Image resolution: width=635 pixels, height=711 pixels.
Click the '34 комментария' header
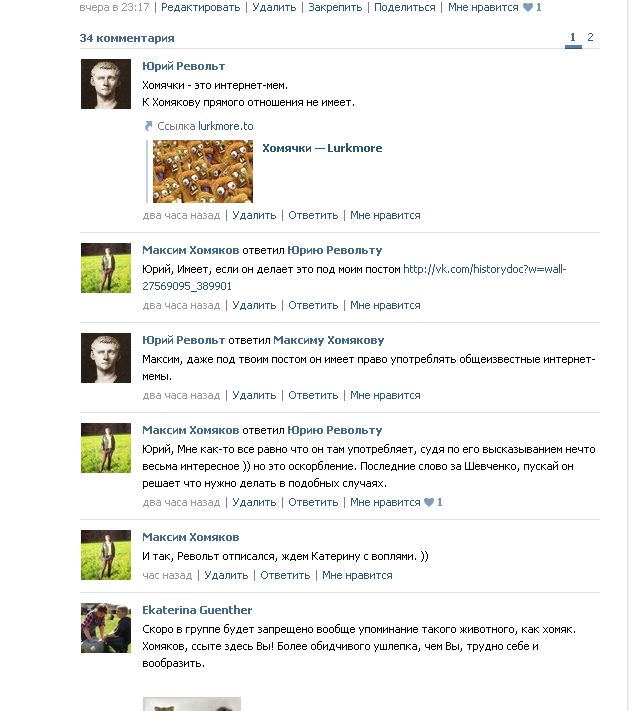point(127,38)
